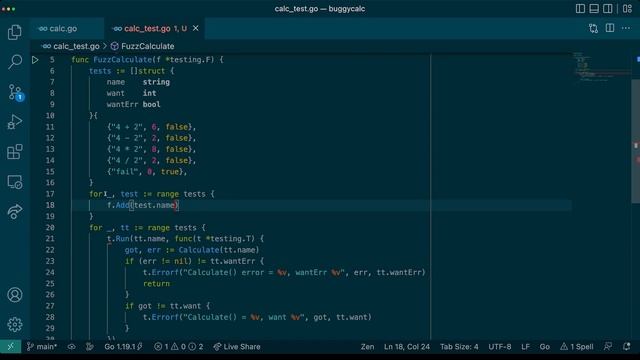Click the return keyword on line 25

156,283
